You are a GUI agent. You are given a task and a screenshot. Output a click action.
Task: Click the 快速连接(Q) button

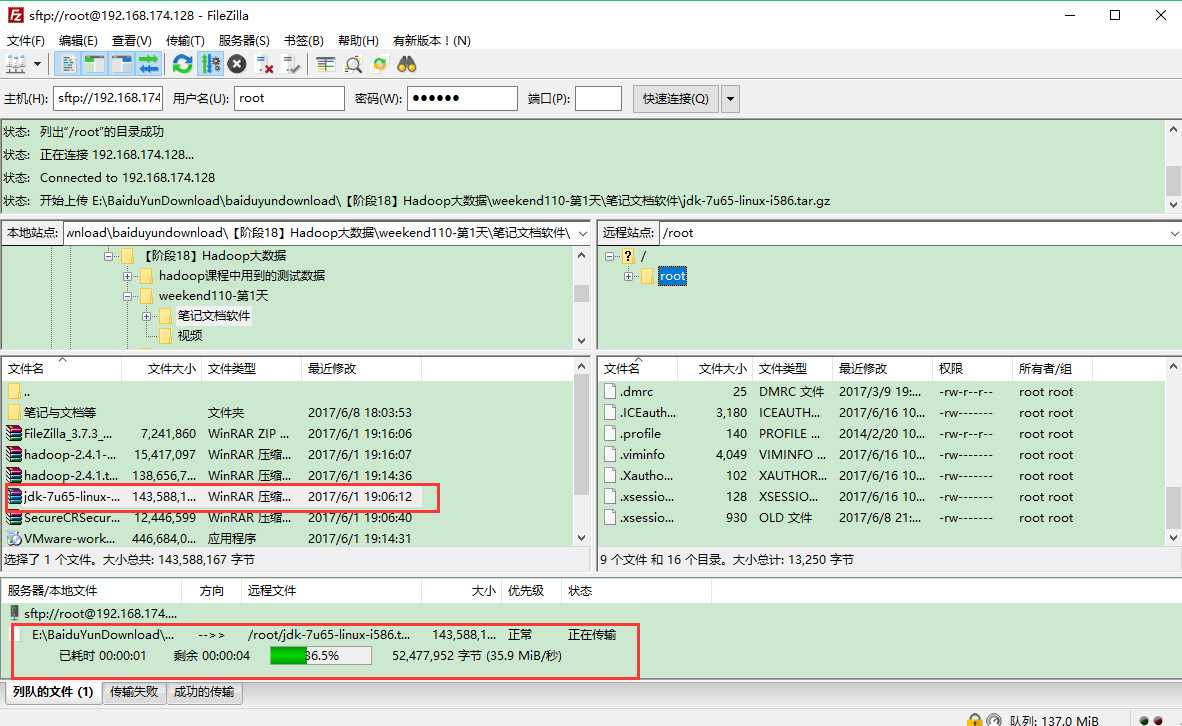[x=675, y=99]
